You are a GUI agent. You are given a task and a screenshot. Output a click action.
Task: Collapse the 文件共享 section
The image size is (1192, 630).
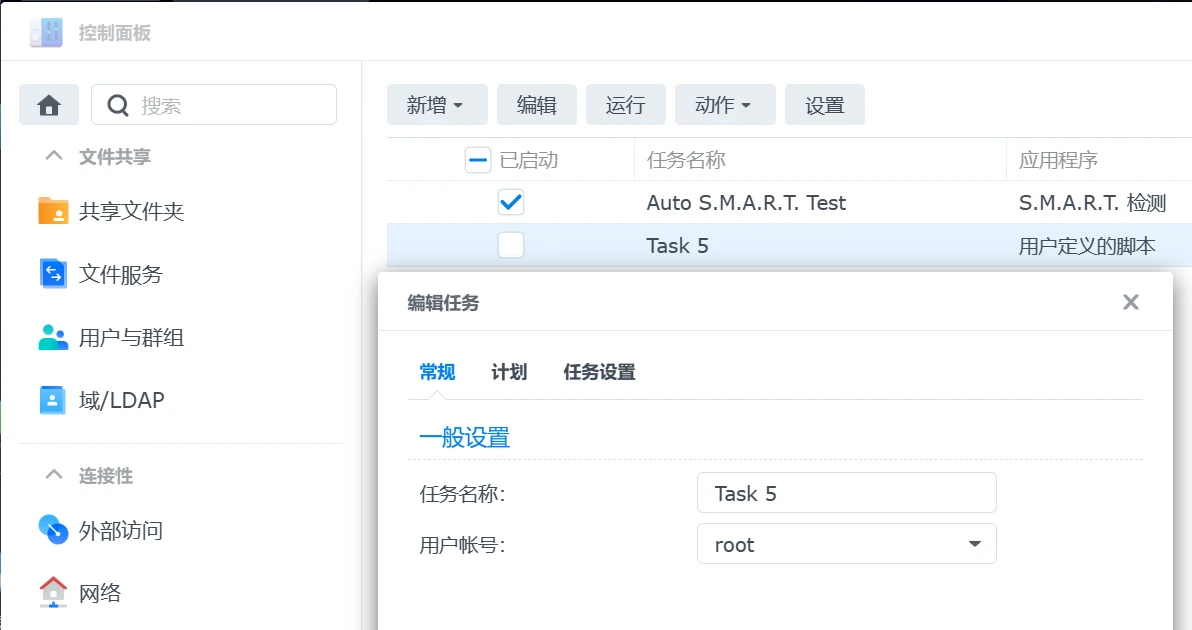click(x=53, y=157)
